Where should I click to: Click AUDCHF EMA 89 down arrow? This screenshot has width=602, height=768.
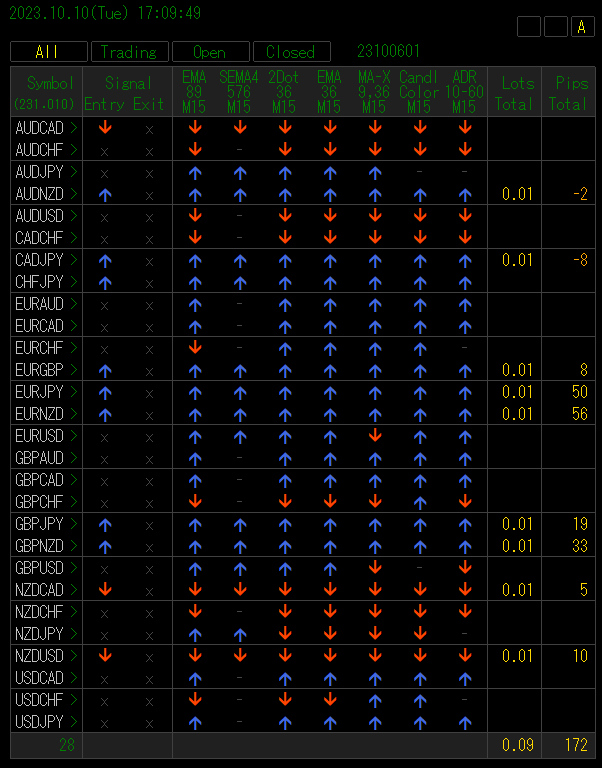(195, 149)
